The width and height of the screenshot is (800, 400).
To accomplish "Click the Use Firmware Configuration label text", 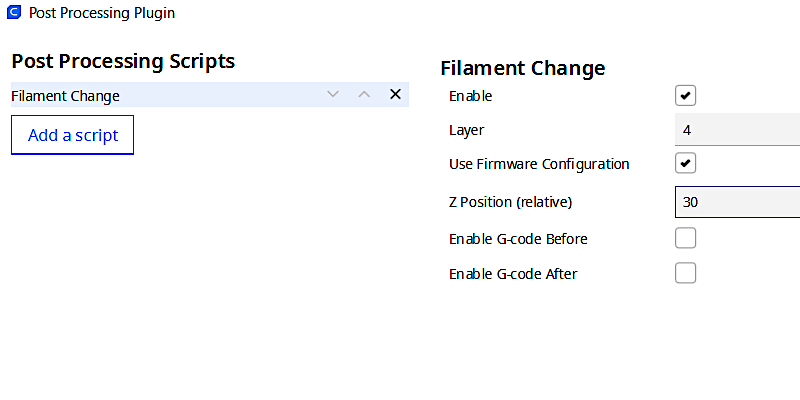I will (539, 164).
